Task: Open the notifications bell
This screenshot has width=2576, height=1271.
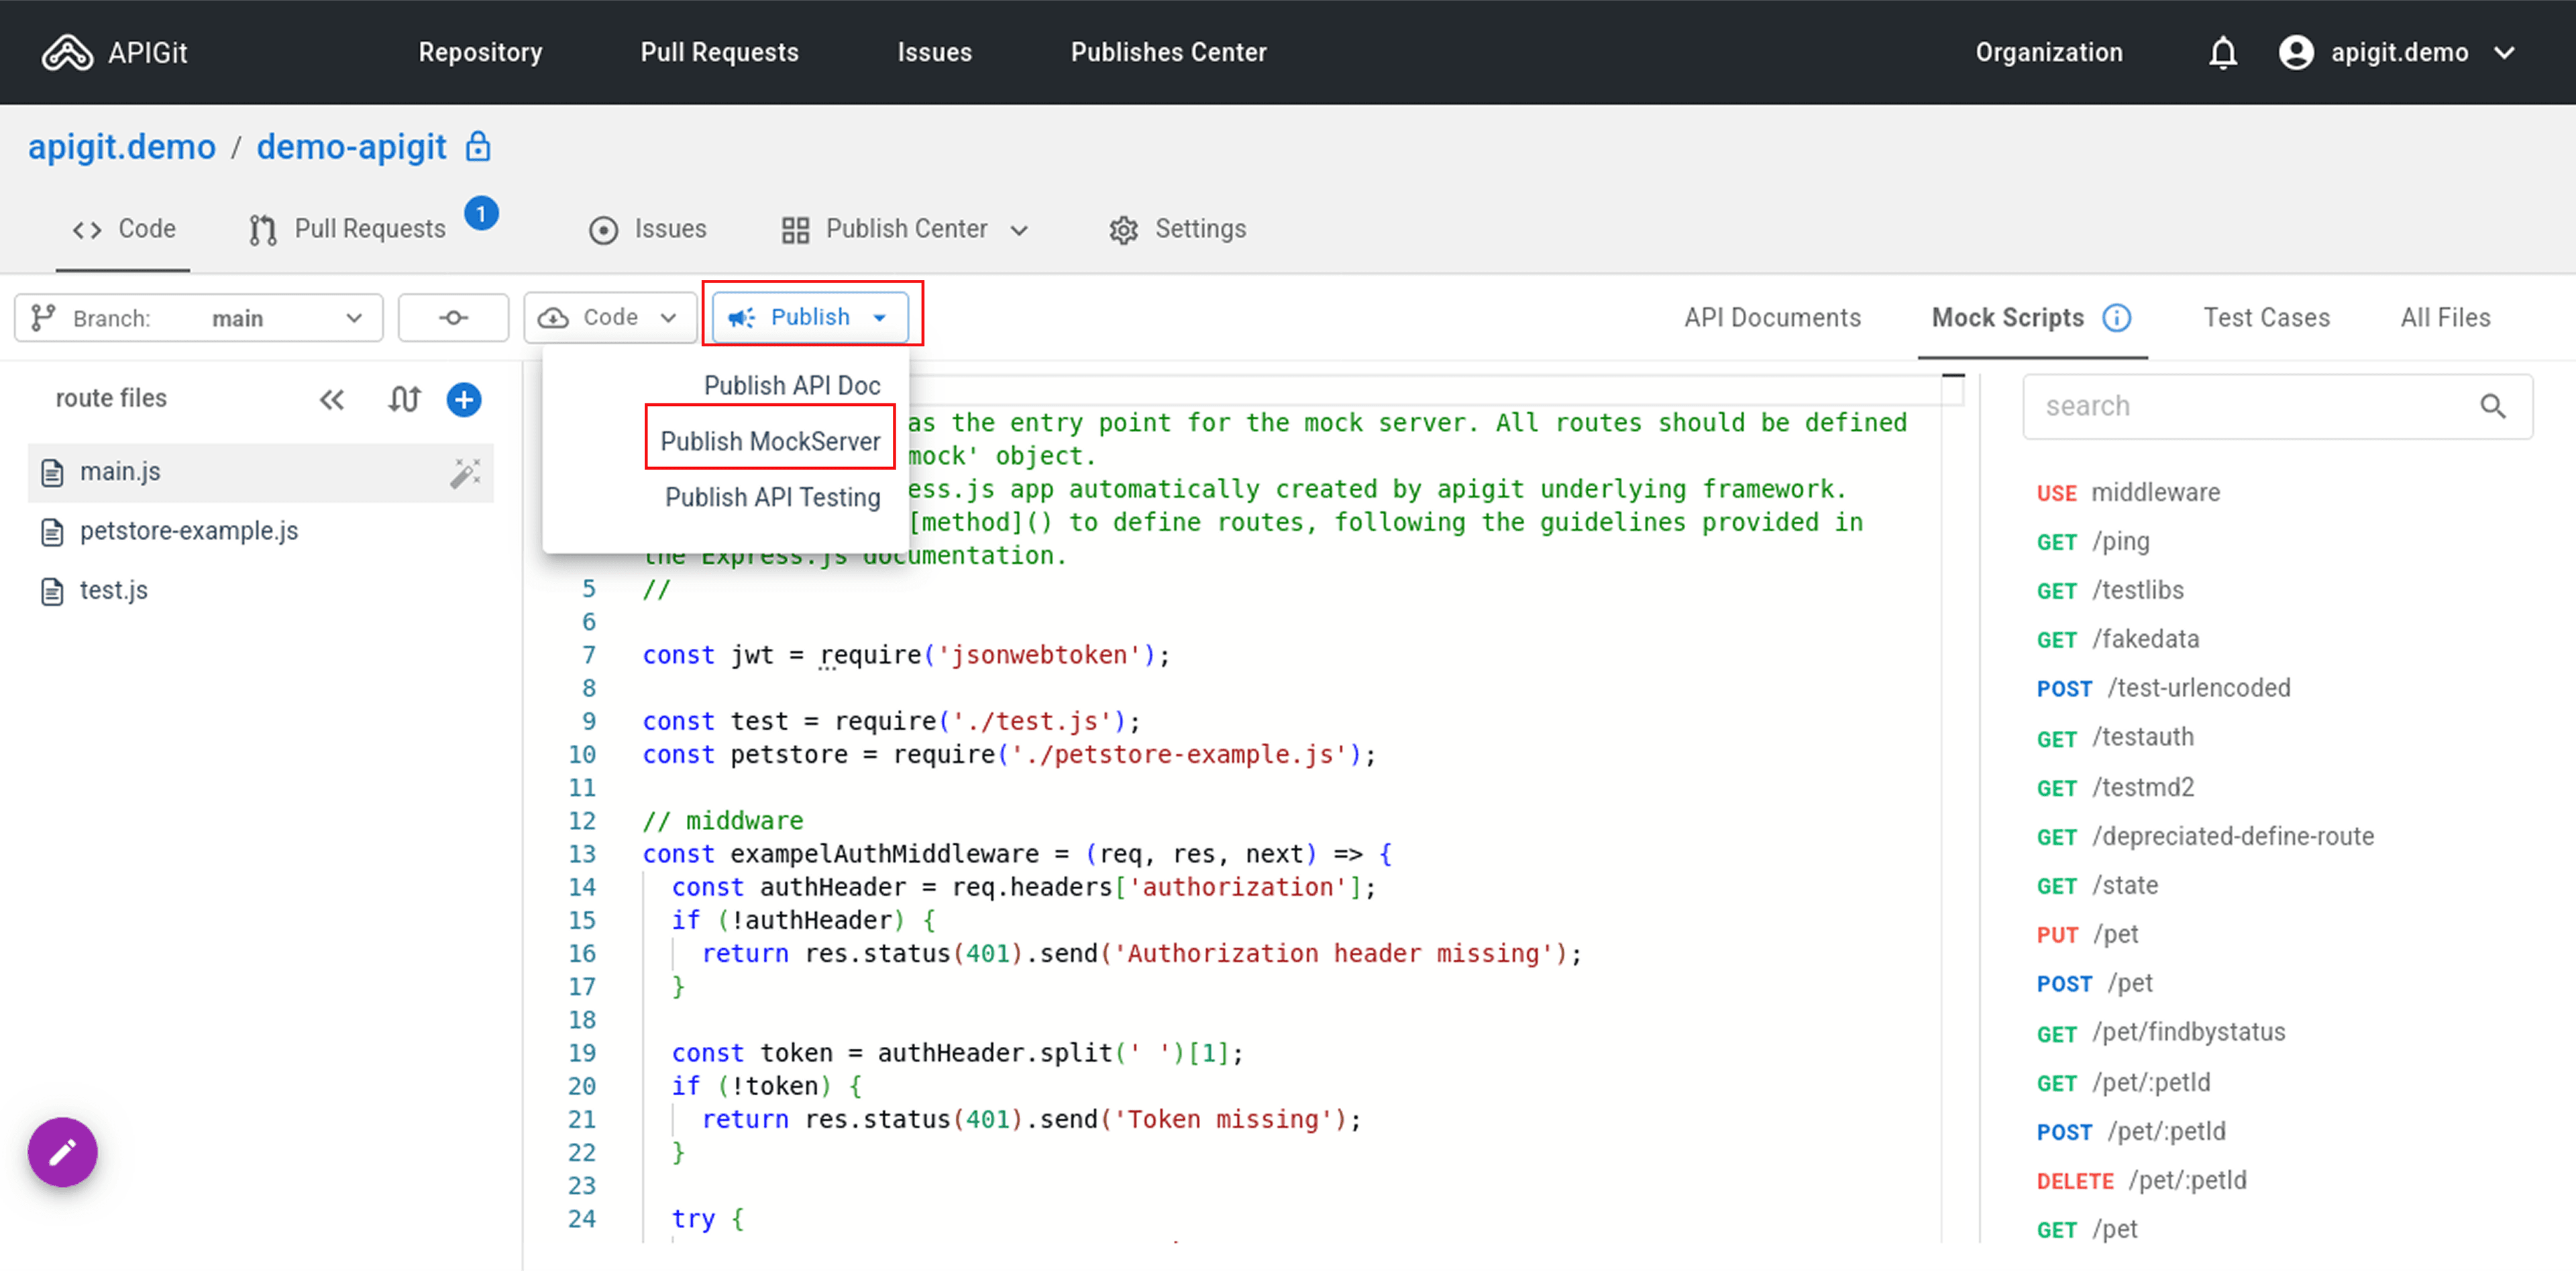Action: pyautogui.click(x=2222, y=52)
